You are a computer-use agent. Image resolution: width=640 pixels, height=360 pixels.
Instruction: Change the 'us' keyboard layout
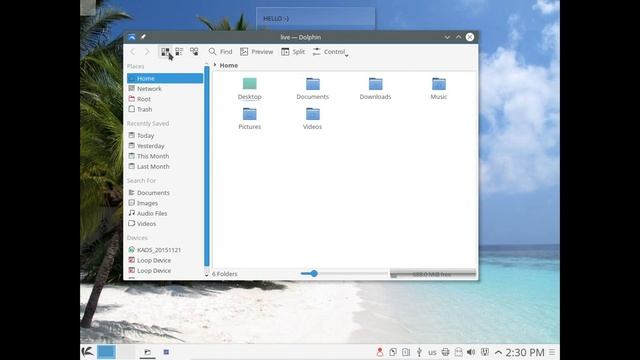(432, 352)
